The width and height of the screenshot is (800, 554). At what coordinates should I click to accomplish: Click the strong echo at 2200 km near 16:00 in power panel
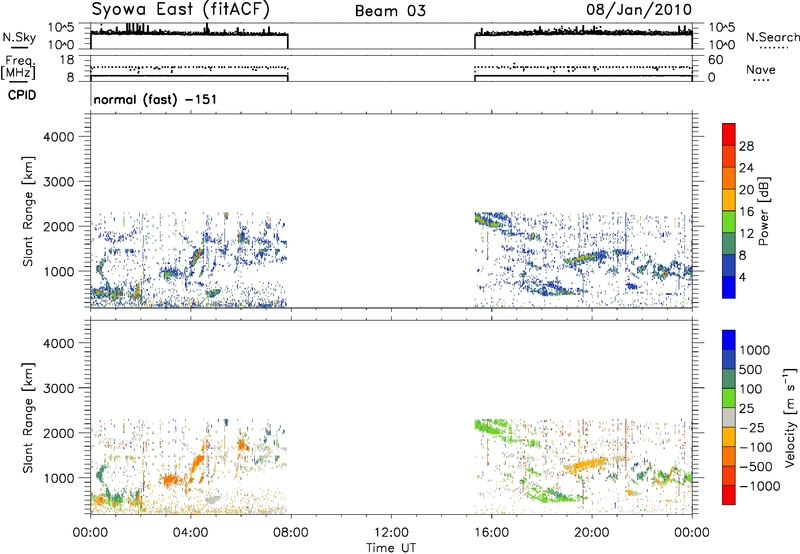pos(487,220)
